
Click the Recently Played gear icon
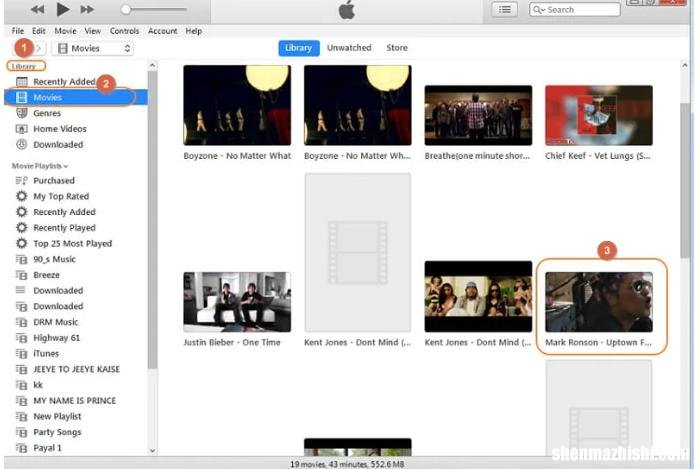(21, 228)
